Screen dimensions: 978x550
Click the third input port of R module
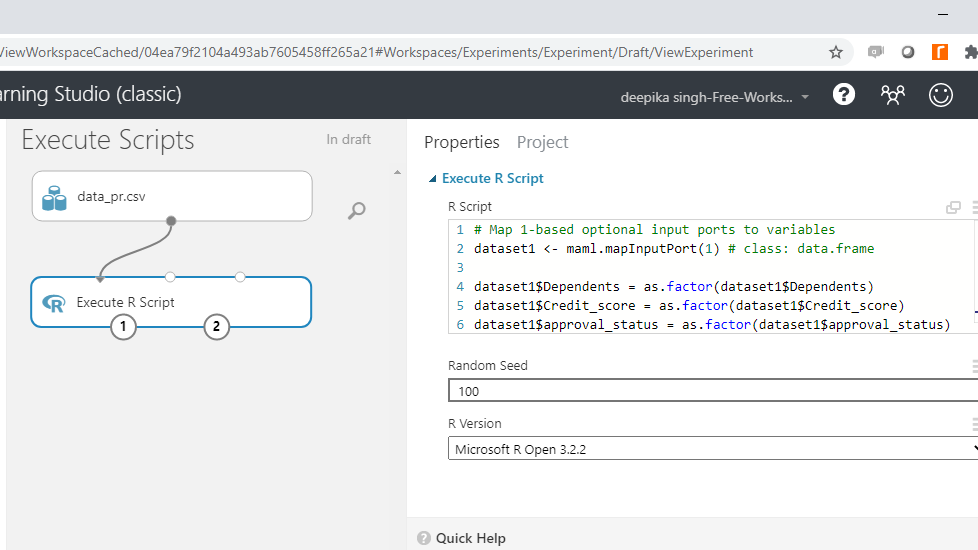point(240,277)
